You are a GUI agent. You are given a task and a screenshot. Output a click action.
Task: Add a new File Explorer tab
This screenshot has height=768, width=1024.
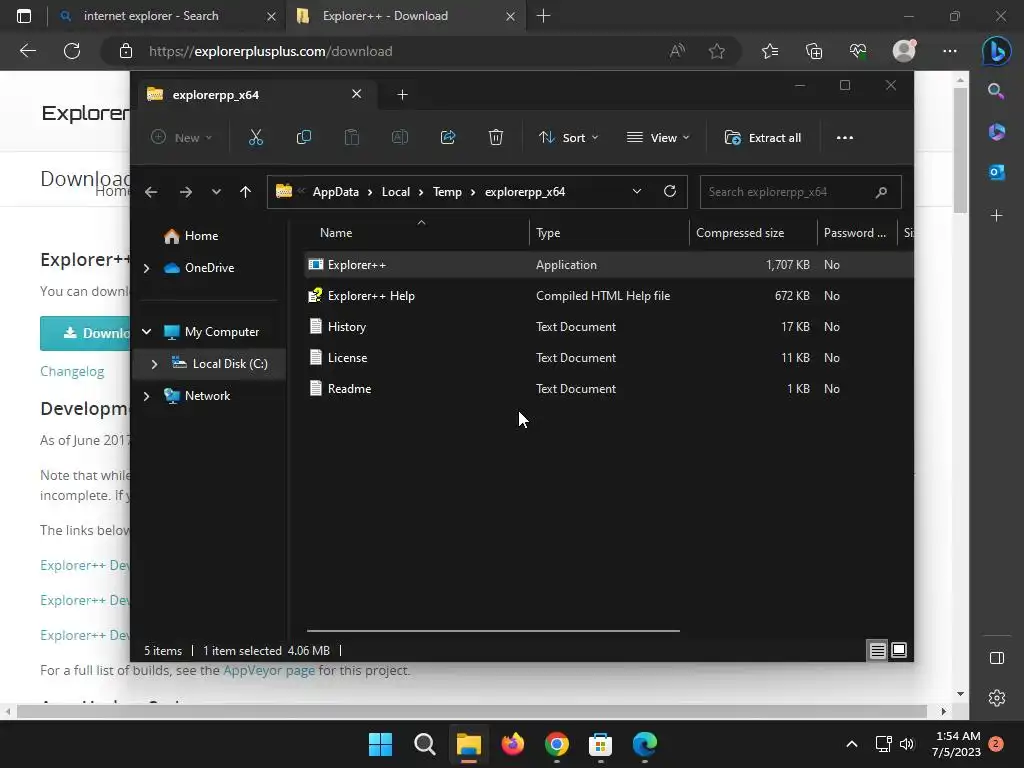tap(402, 95)
